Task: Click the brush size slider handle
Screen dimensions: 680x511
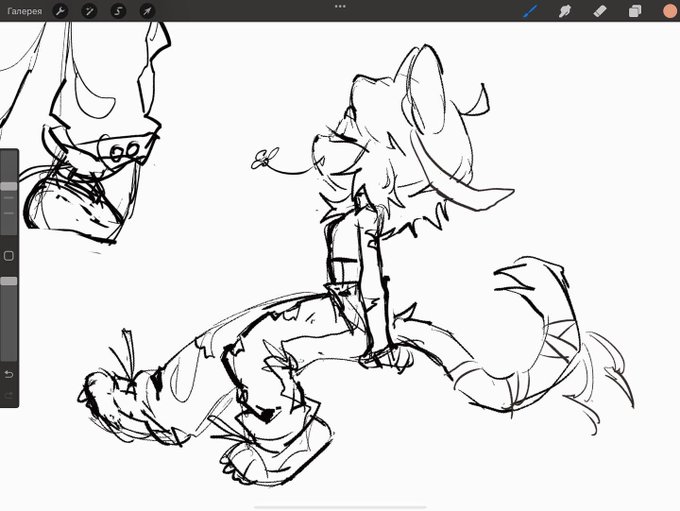Action: [x=9, y=186]
